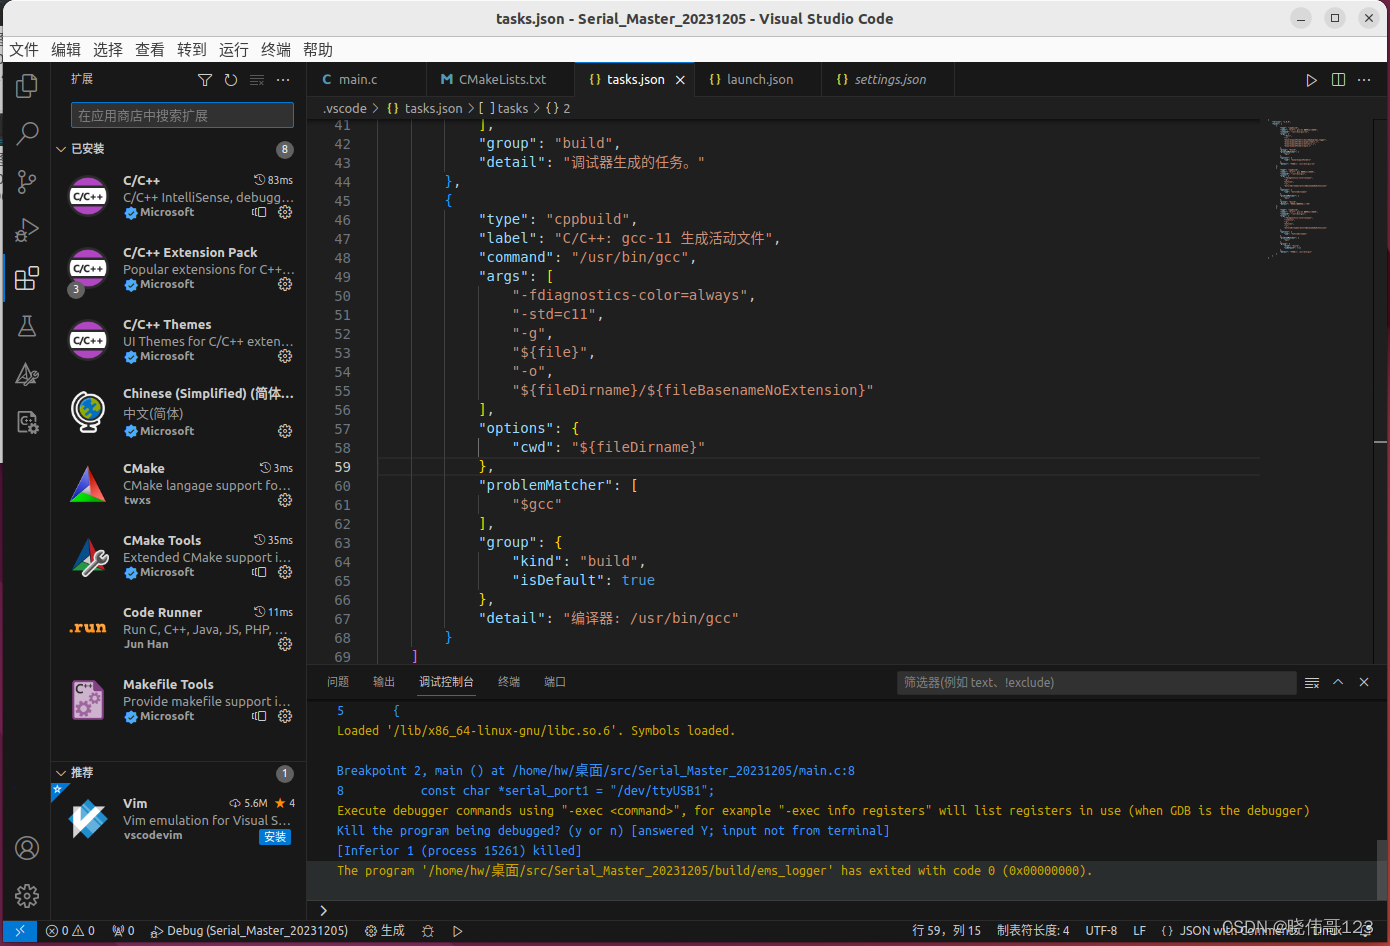The image size is (1390, 946).
Task: Collapse the installed extensions section
Action: click(62, 149)
